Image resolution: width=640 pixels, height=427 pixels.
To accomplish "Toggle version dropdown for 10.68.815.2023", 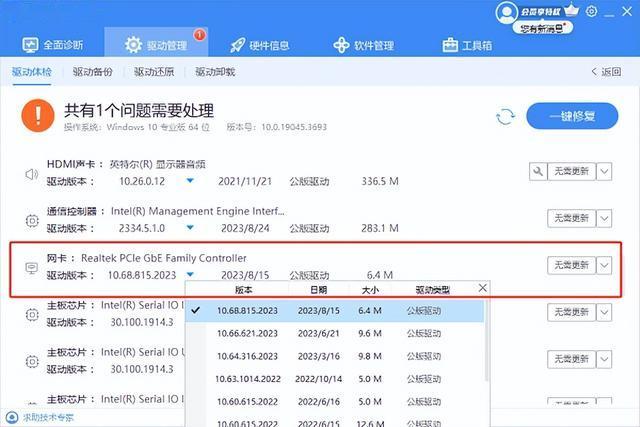I will click(x=190, y=274).
